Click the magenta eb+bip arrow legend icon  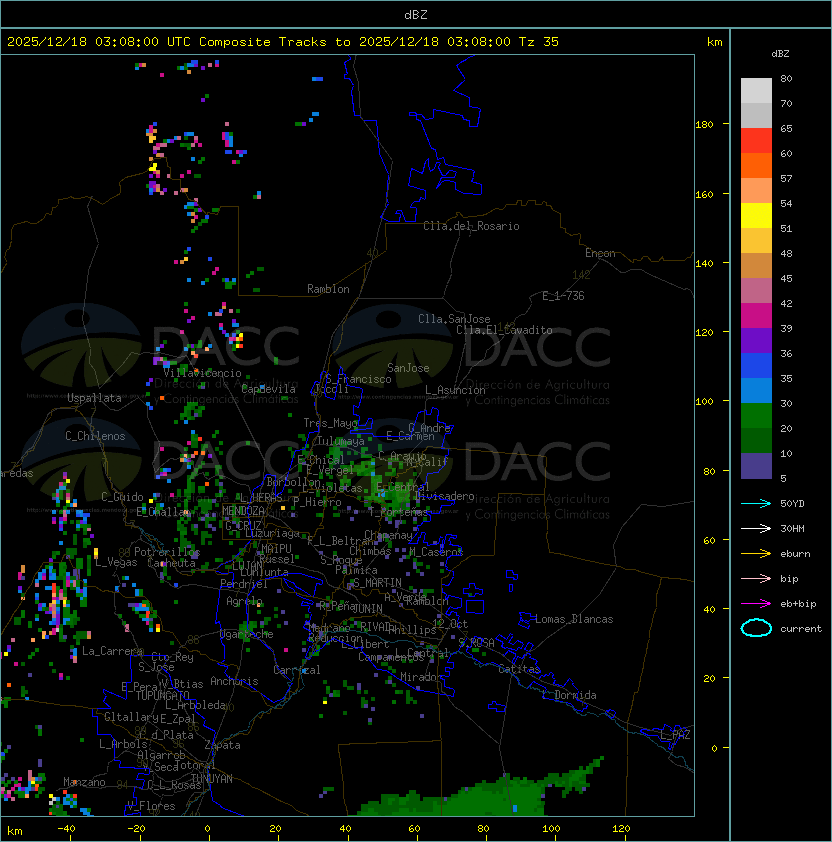[x=756, y=604]
